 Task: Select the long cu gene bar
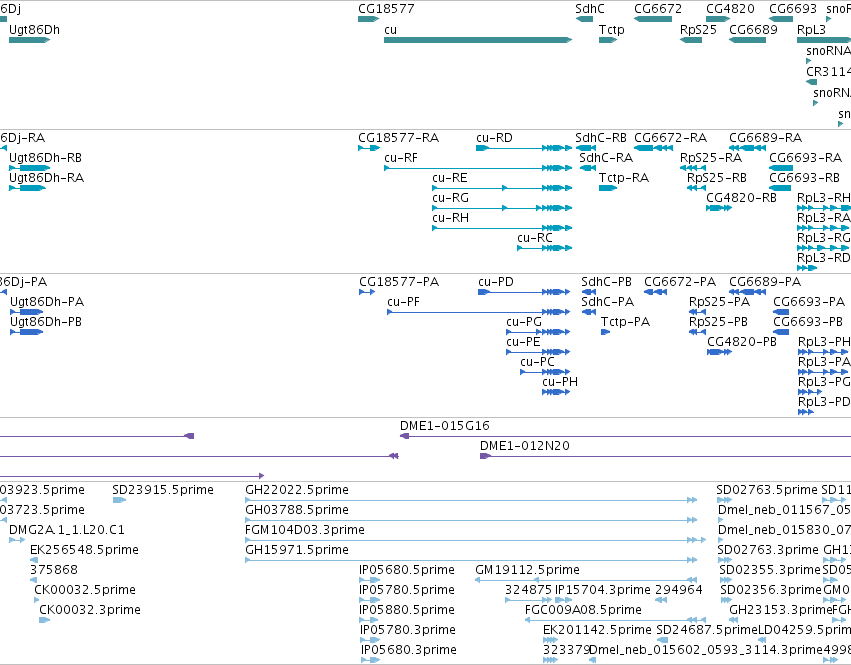pyautogui.click(x=478, y=40)
